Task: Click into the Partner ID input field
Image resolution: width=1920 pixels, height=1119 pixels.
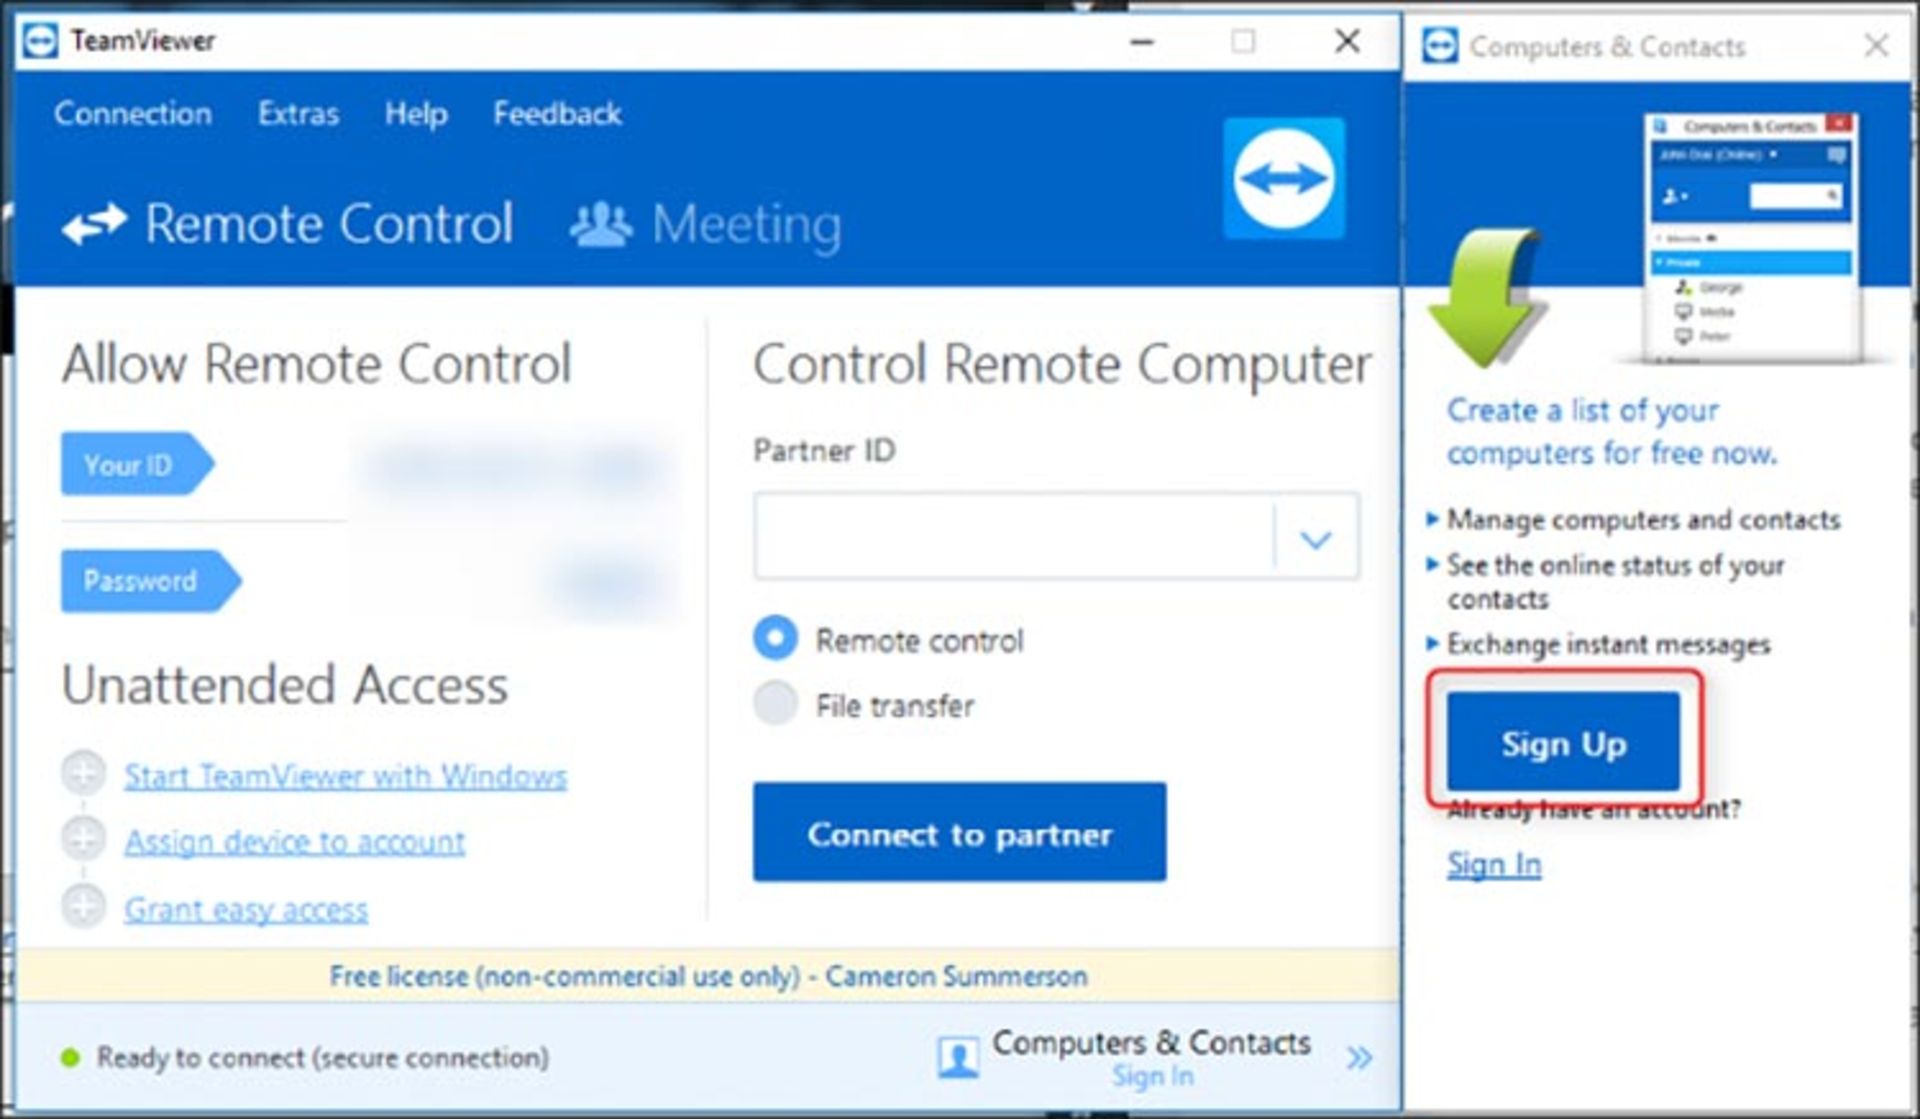Action: (x=1014, y=537)
